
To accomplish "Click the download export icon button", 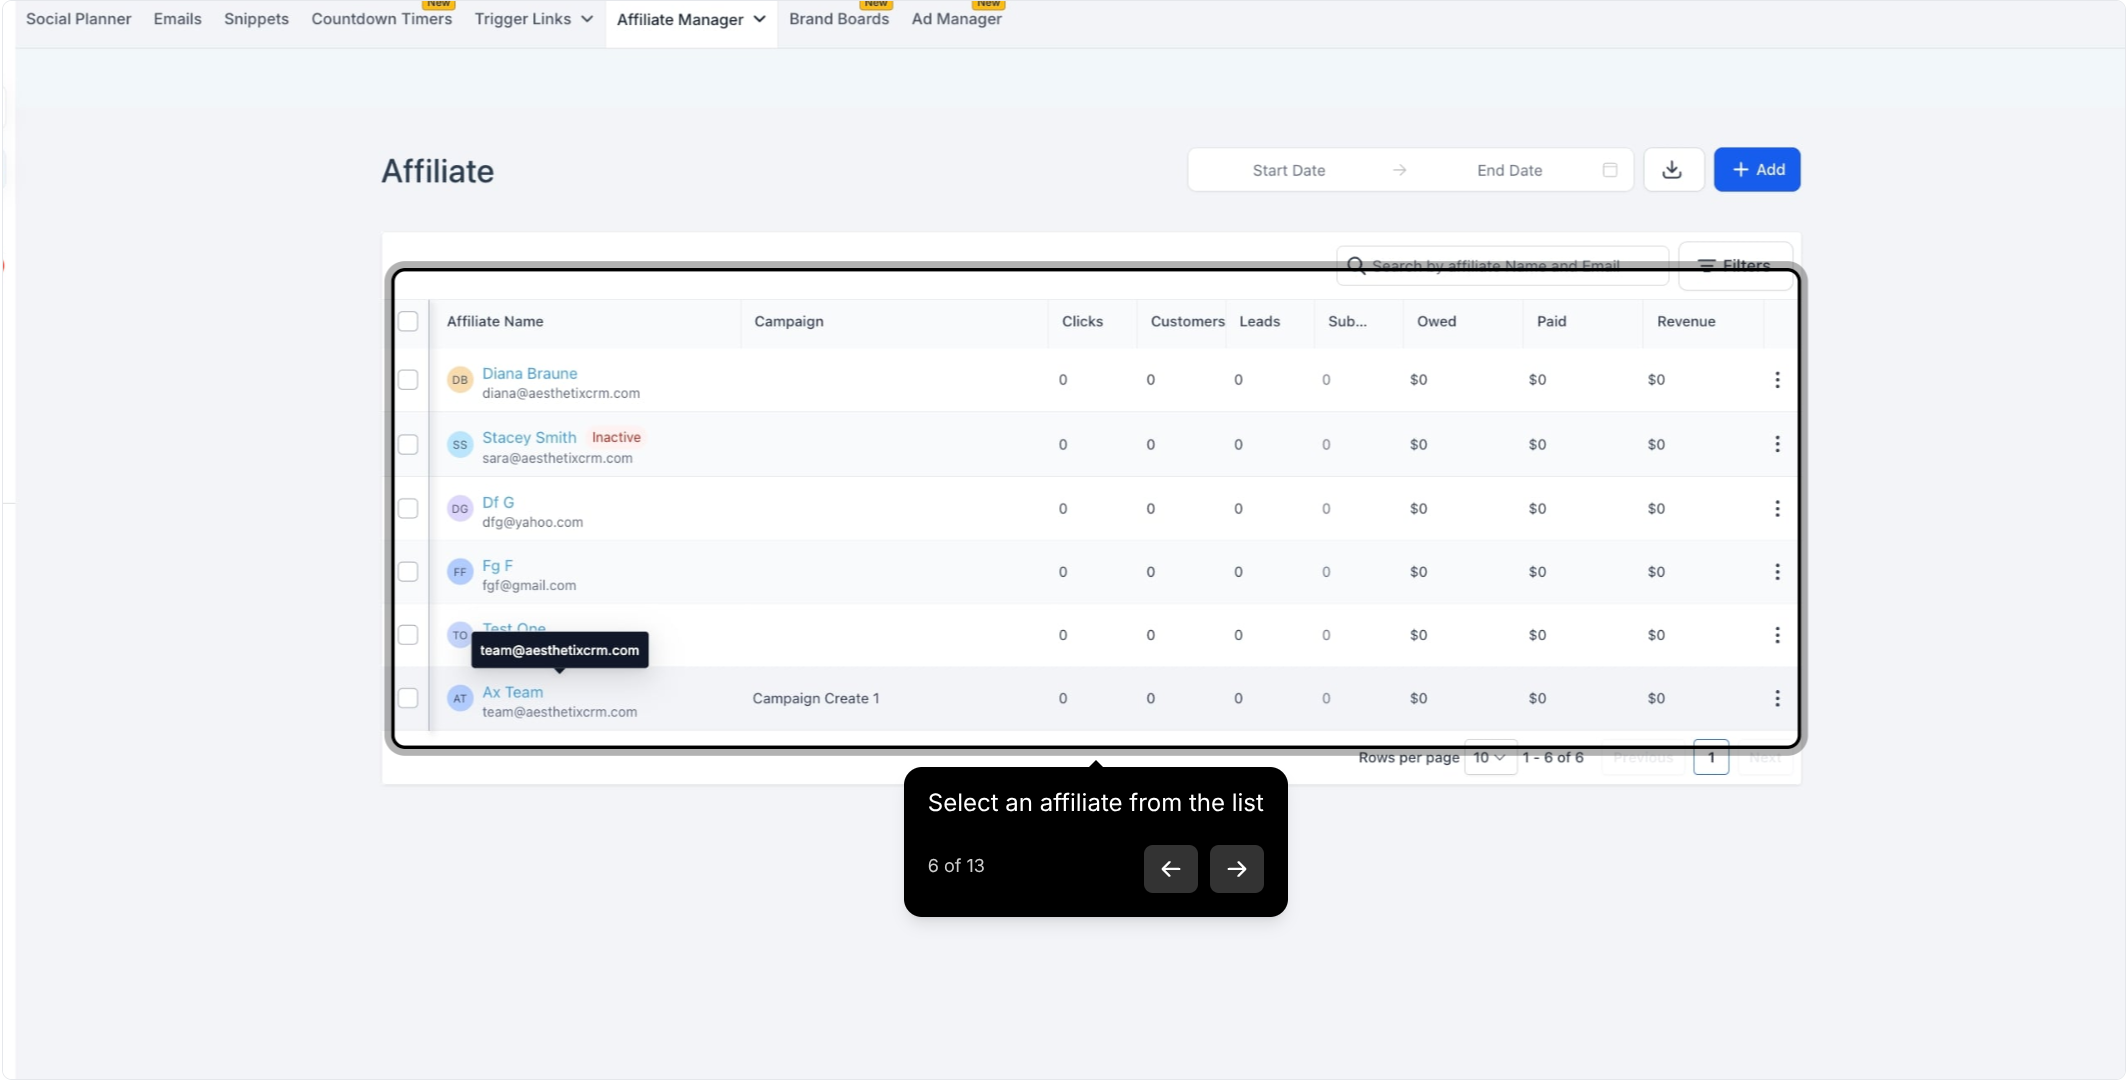I will (1673, 170).
